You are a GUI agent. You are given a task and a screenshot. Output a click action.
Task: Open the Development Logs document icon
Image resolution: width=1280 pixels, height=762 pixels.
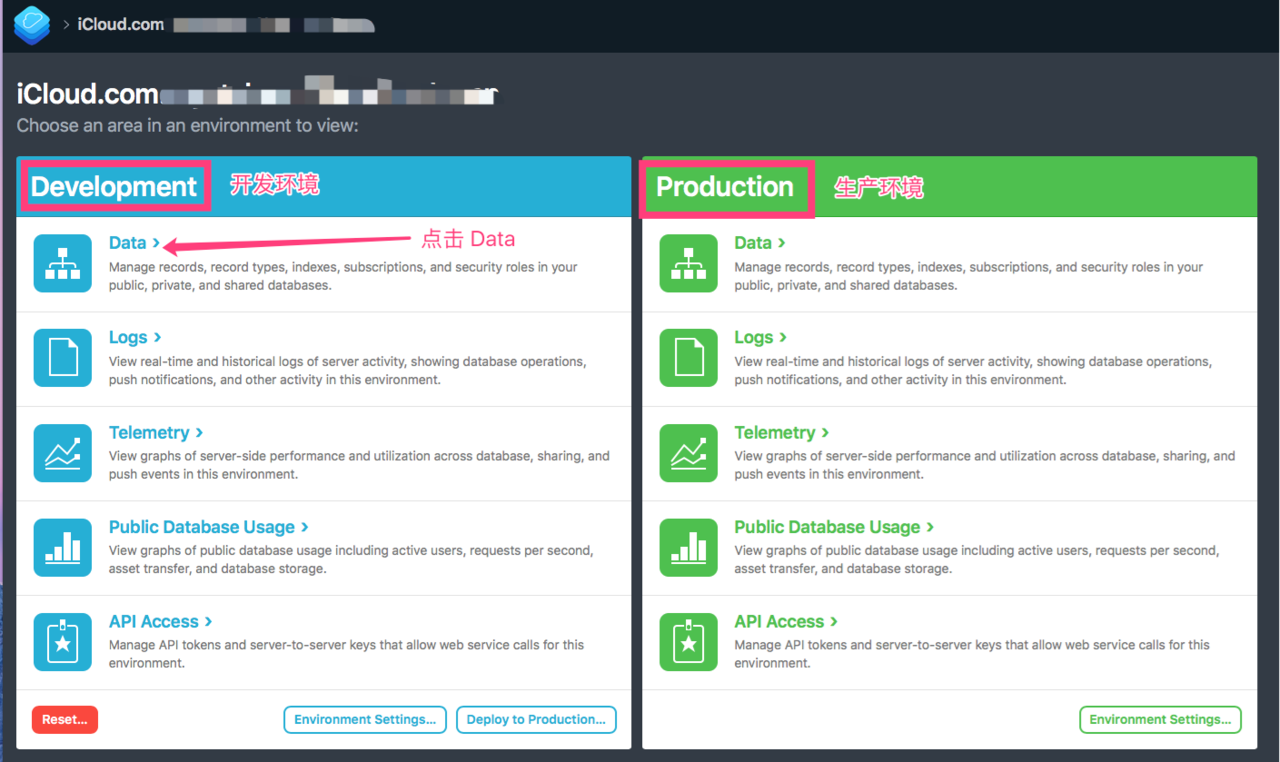pos(63,357)
